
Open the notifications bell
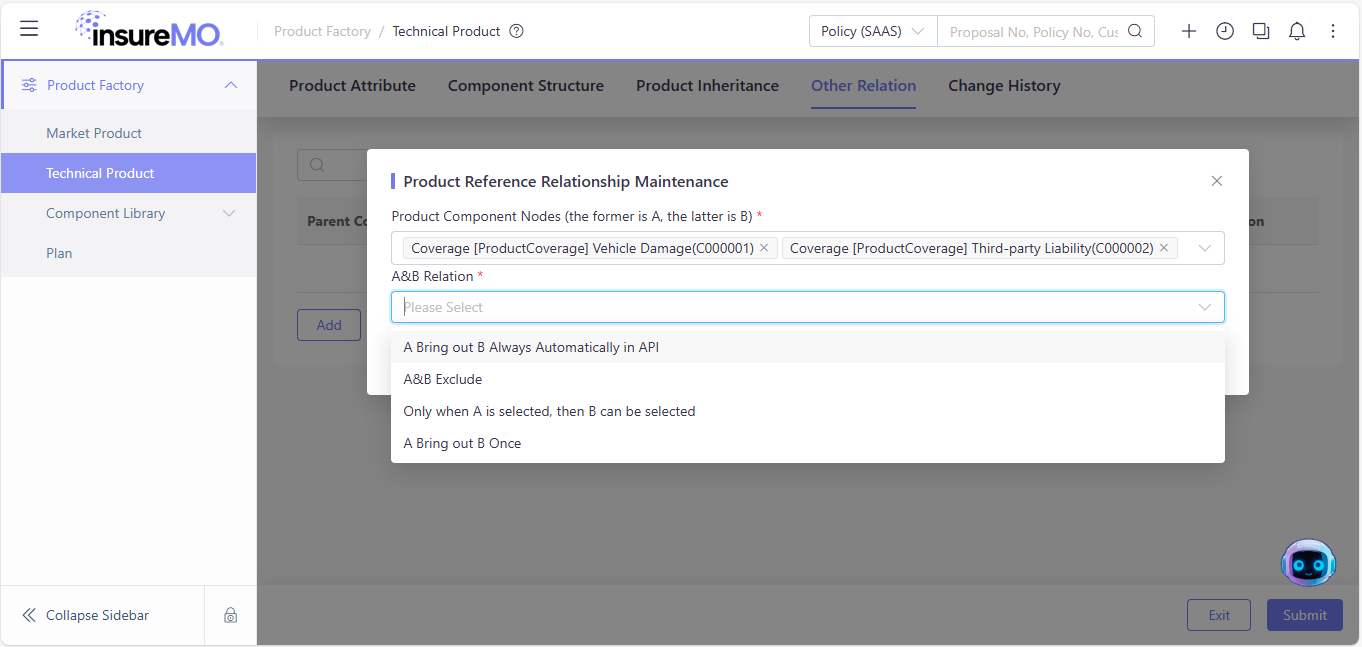1297,31
